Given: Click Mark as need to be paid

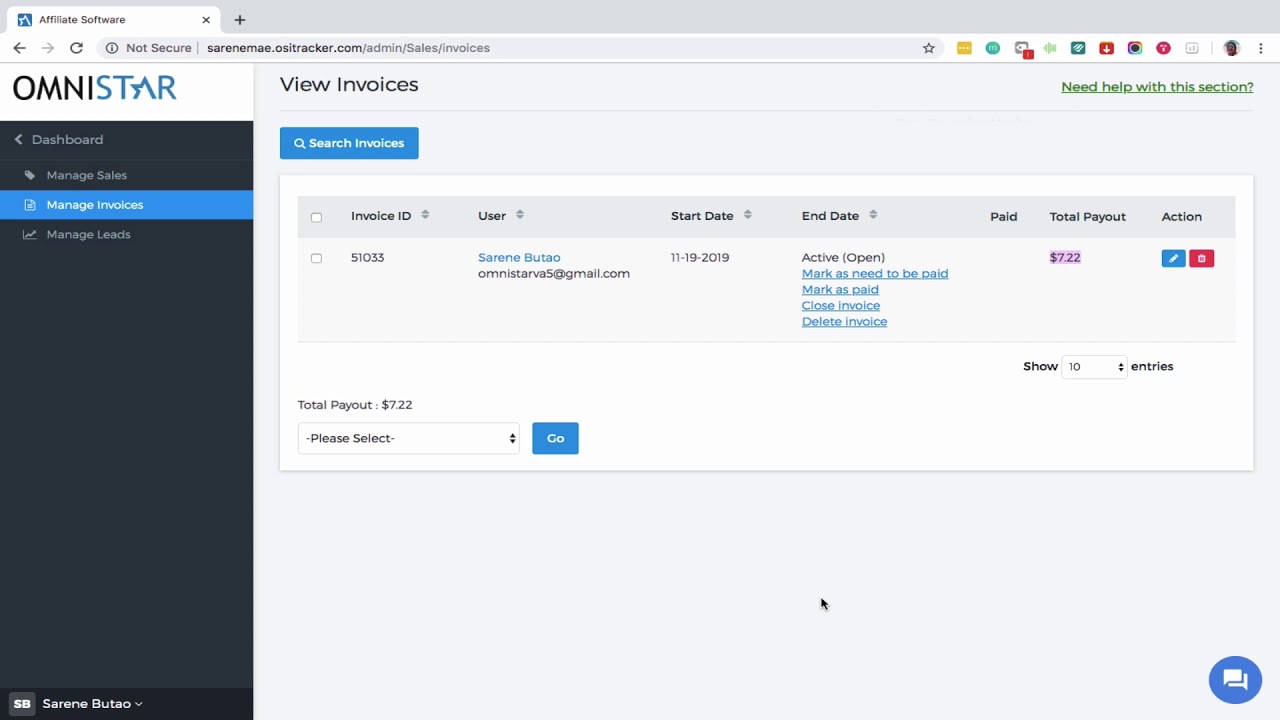Looking at the screenshot, I should coord(875,273).
